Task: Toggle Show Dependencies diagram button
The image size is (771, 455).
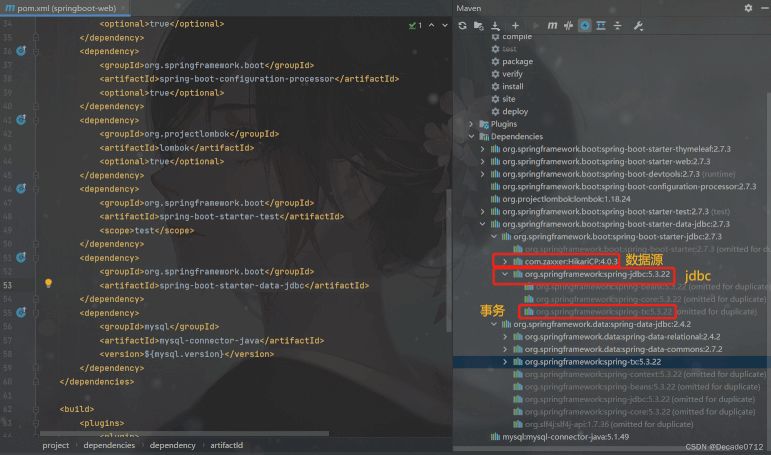Action: (x=601, y=25)
